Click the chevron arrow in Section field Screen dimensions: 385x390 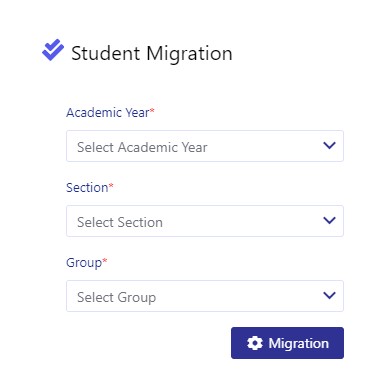pos(329,220)
